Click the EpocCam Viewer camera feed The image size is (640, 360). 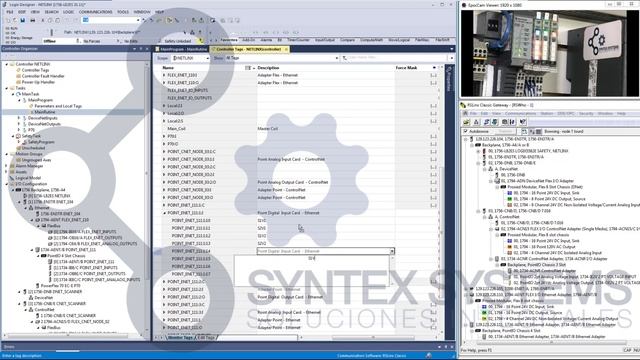[549, 53]
